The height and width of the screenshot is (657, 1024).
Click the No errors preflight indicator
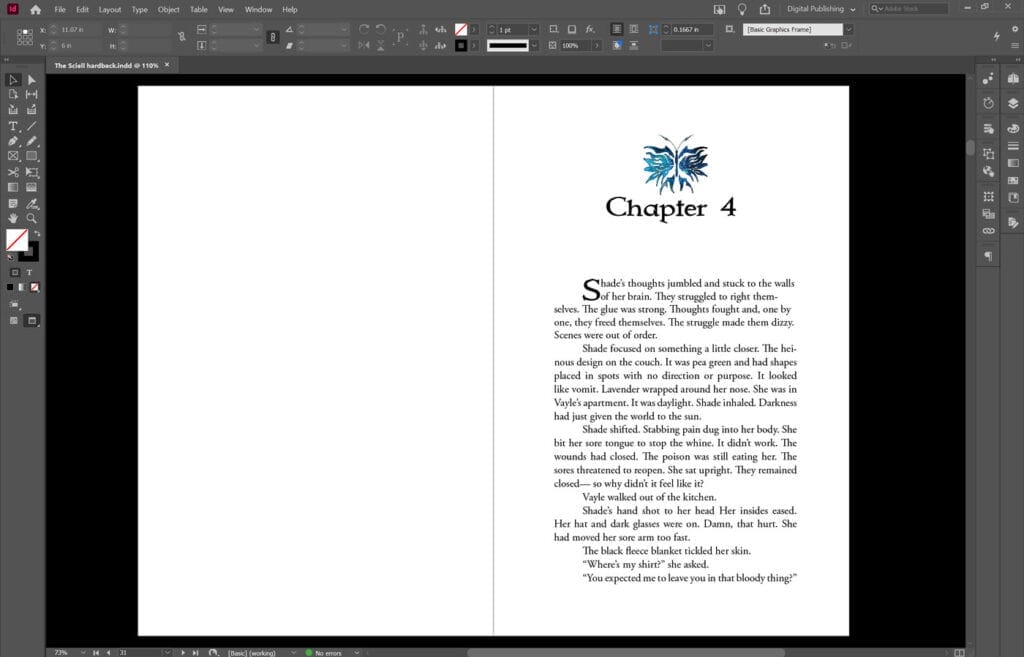point(327,651)
